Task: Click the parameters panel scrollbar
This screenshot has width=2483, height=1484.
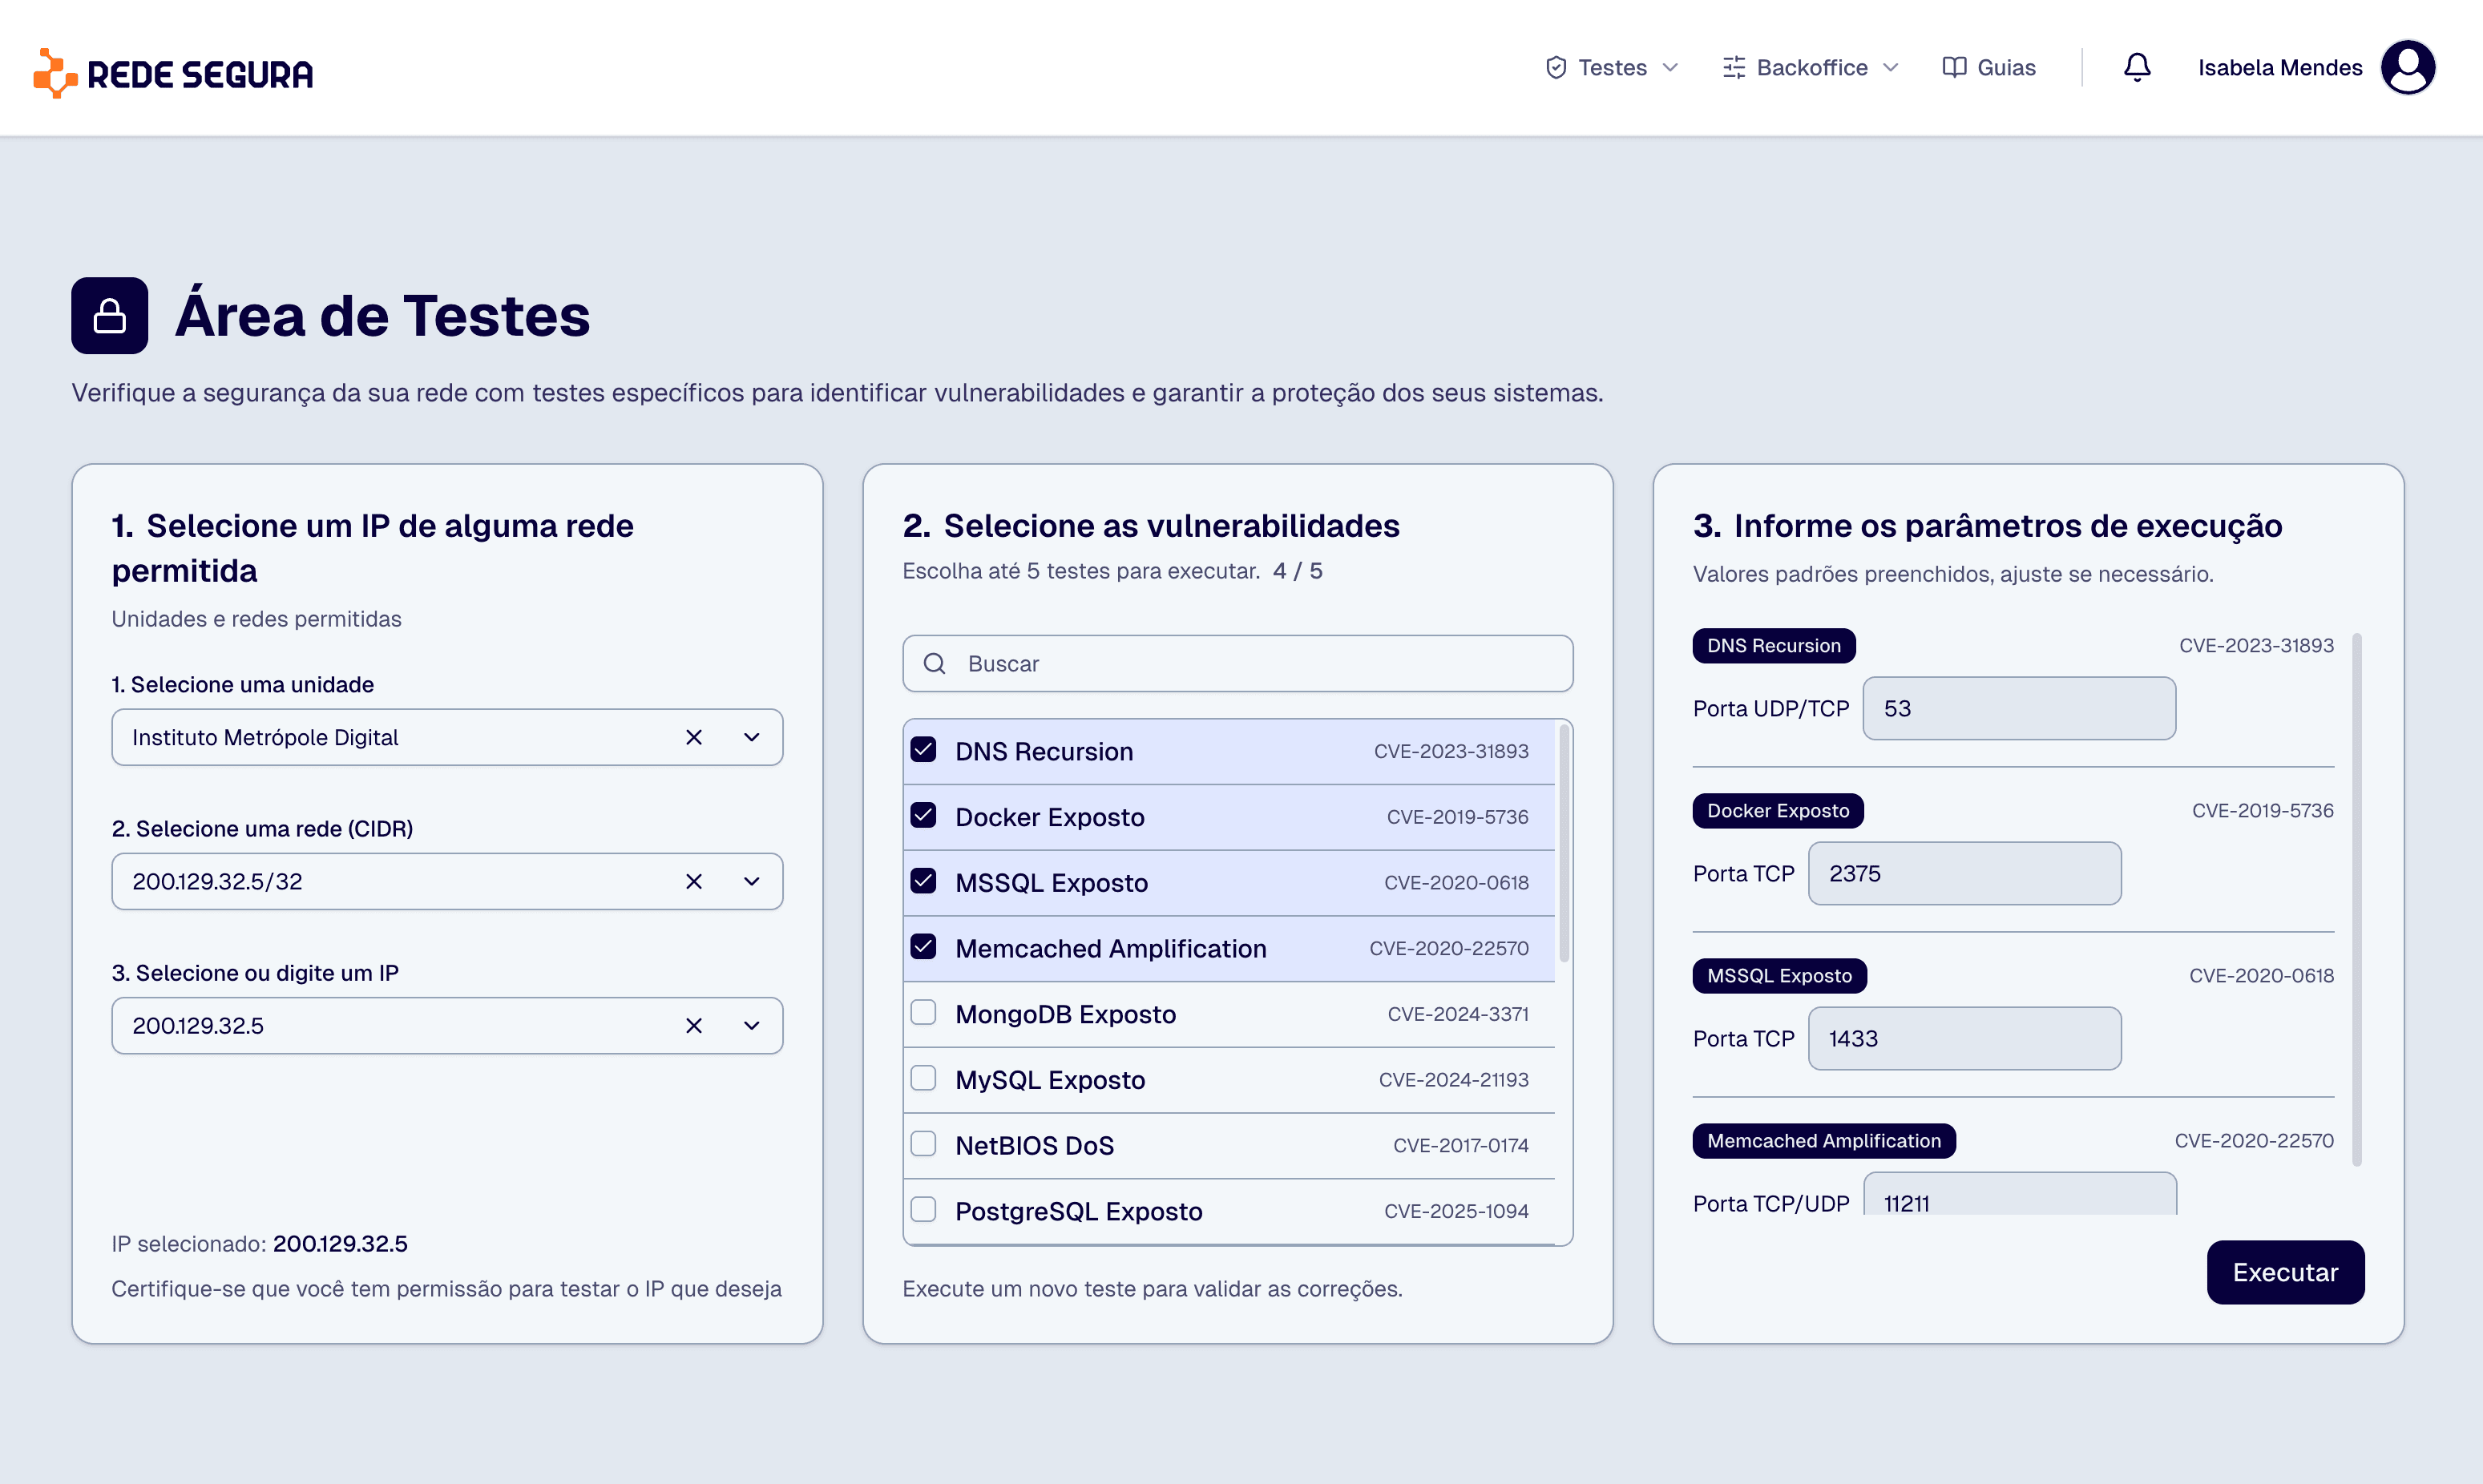Action: point(2357,900)
